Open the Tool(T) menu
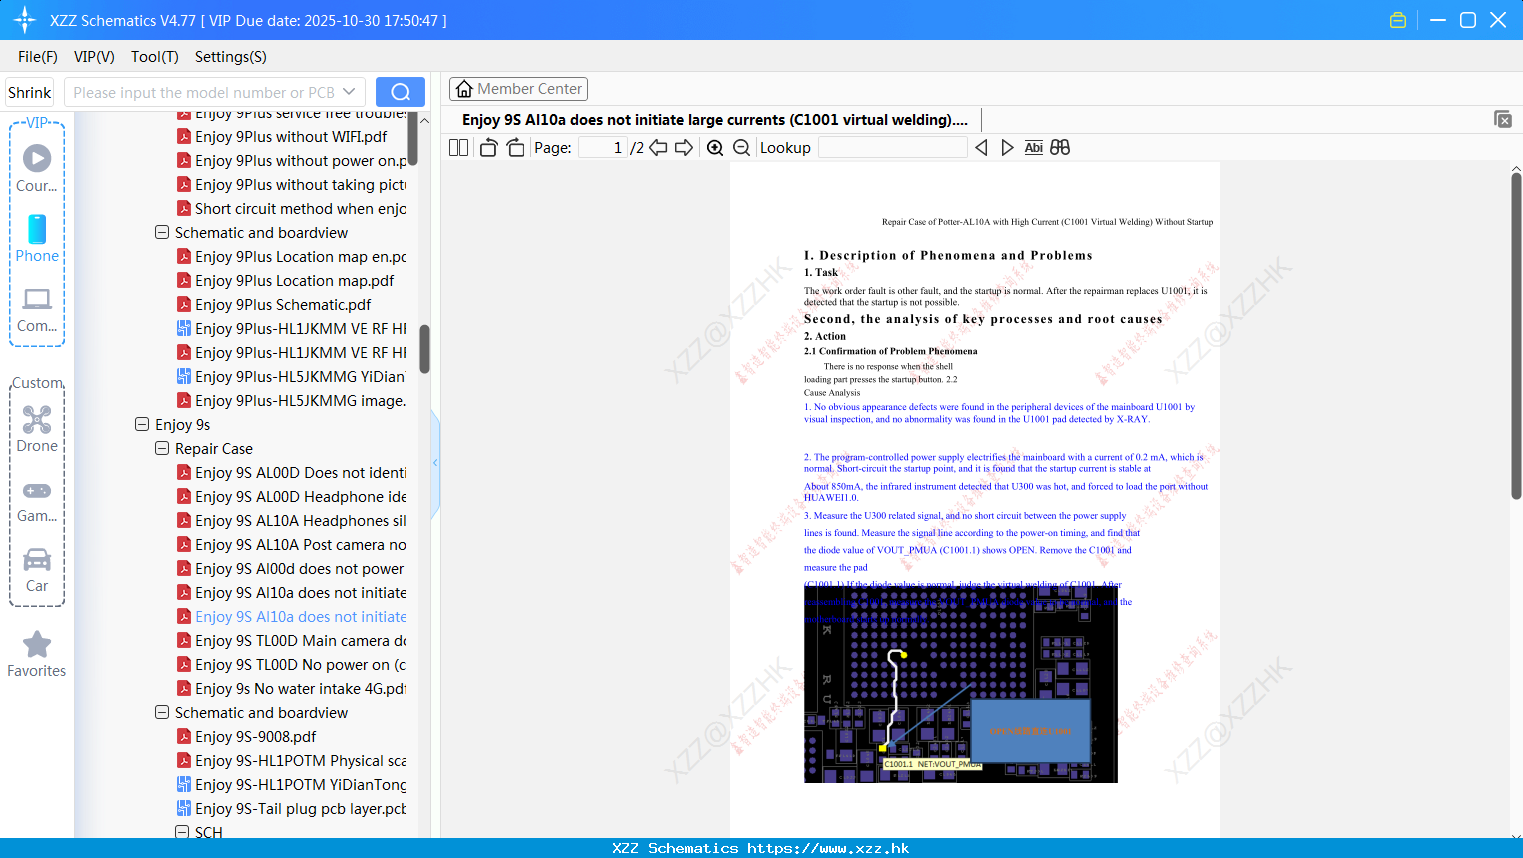1523x858 pixels. [x=155, y=57]
